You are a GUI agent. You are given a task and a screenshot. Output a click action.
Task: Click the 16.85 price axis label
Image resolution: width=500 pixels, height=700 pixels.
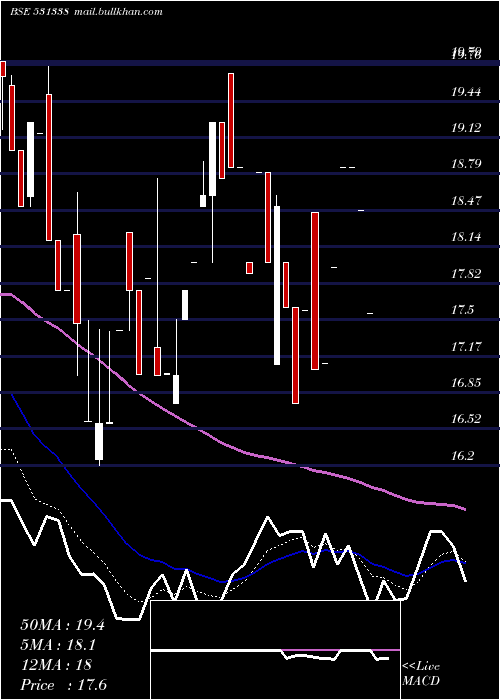466,383
